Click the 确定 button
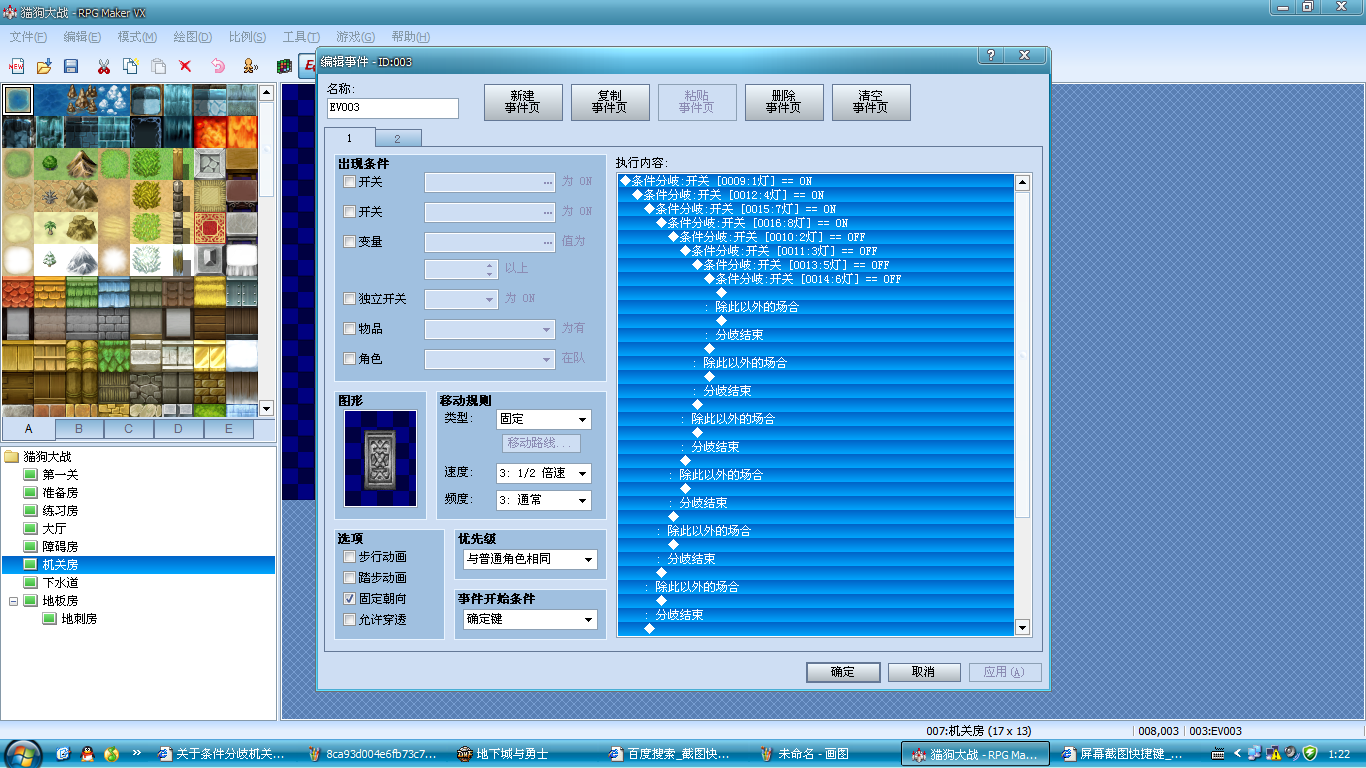1366x768 pixels. [843, 672]
